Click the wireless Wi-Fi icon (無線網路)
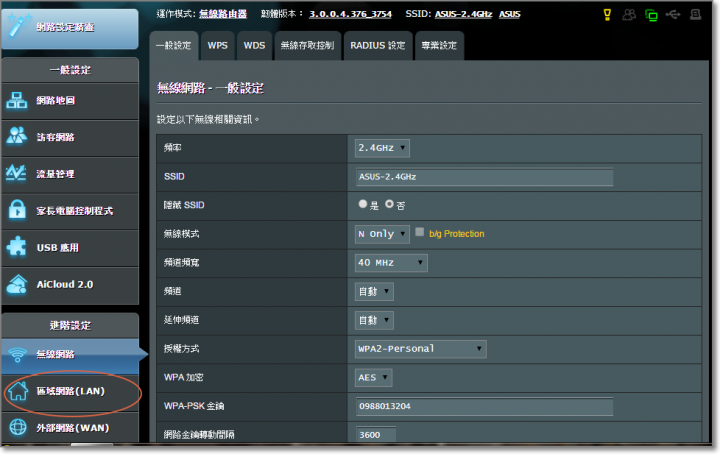 pos(17,354)
